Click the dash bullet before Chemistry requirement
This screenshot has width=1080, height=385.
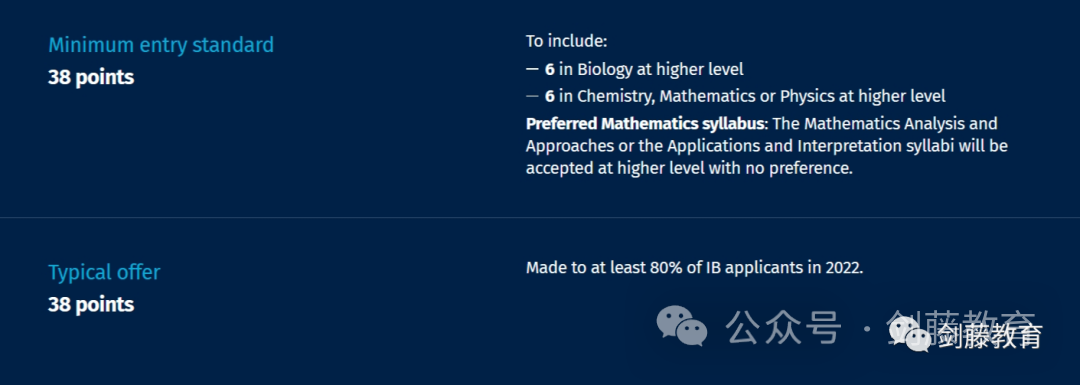[x=532, y=96]
